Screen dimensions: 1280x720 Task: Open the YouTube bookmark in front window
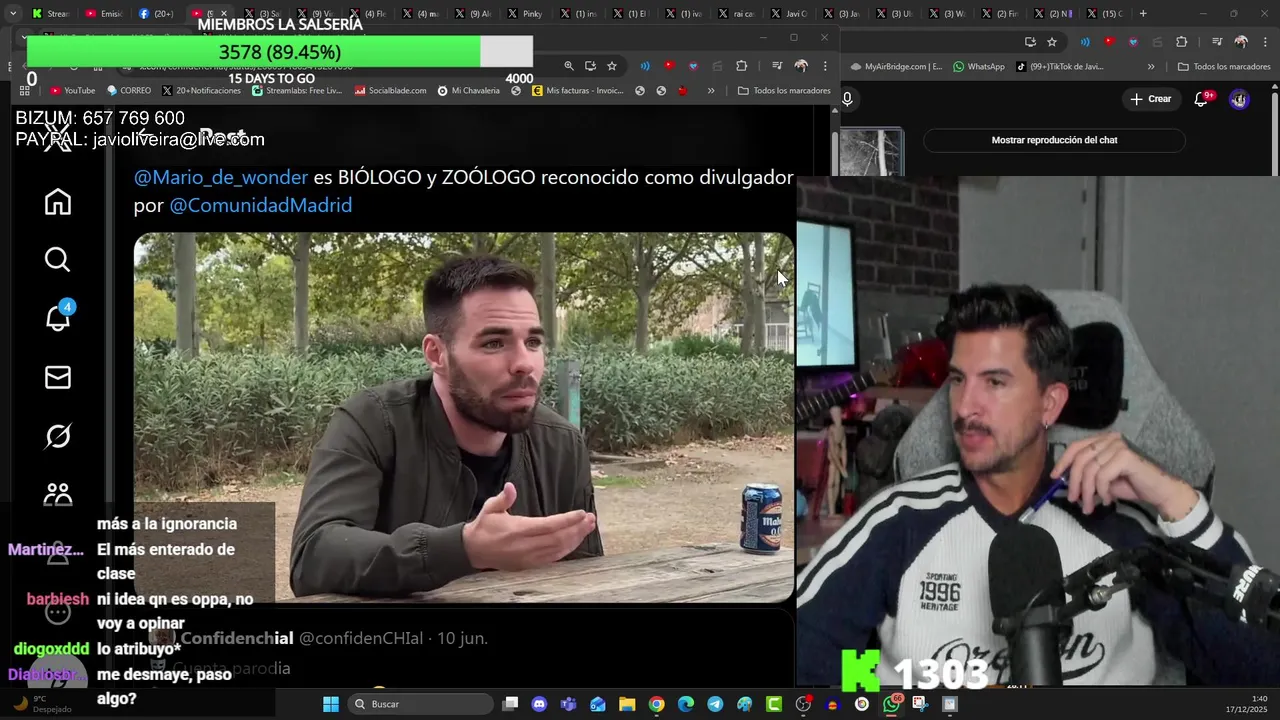72,90
